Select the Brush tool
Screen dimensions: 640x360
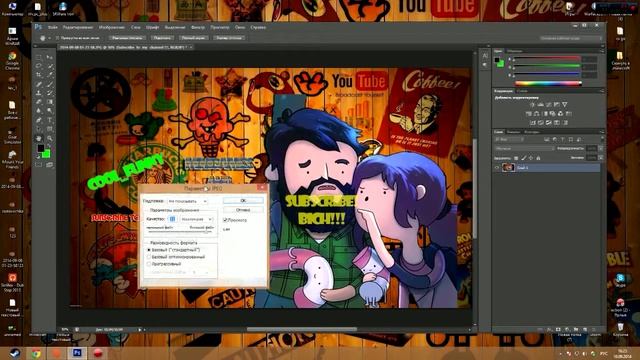(x=50, y=84)
